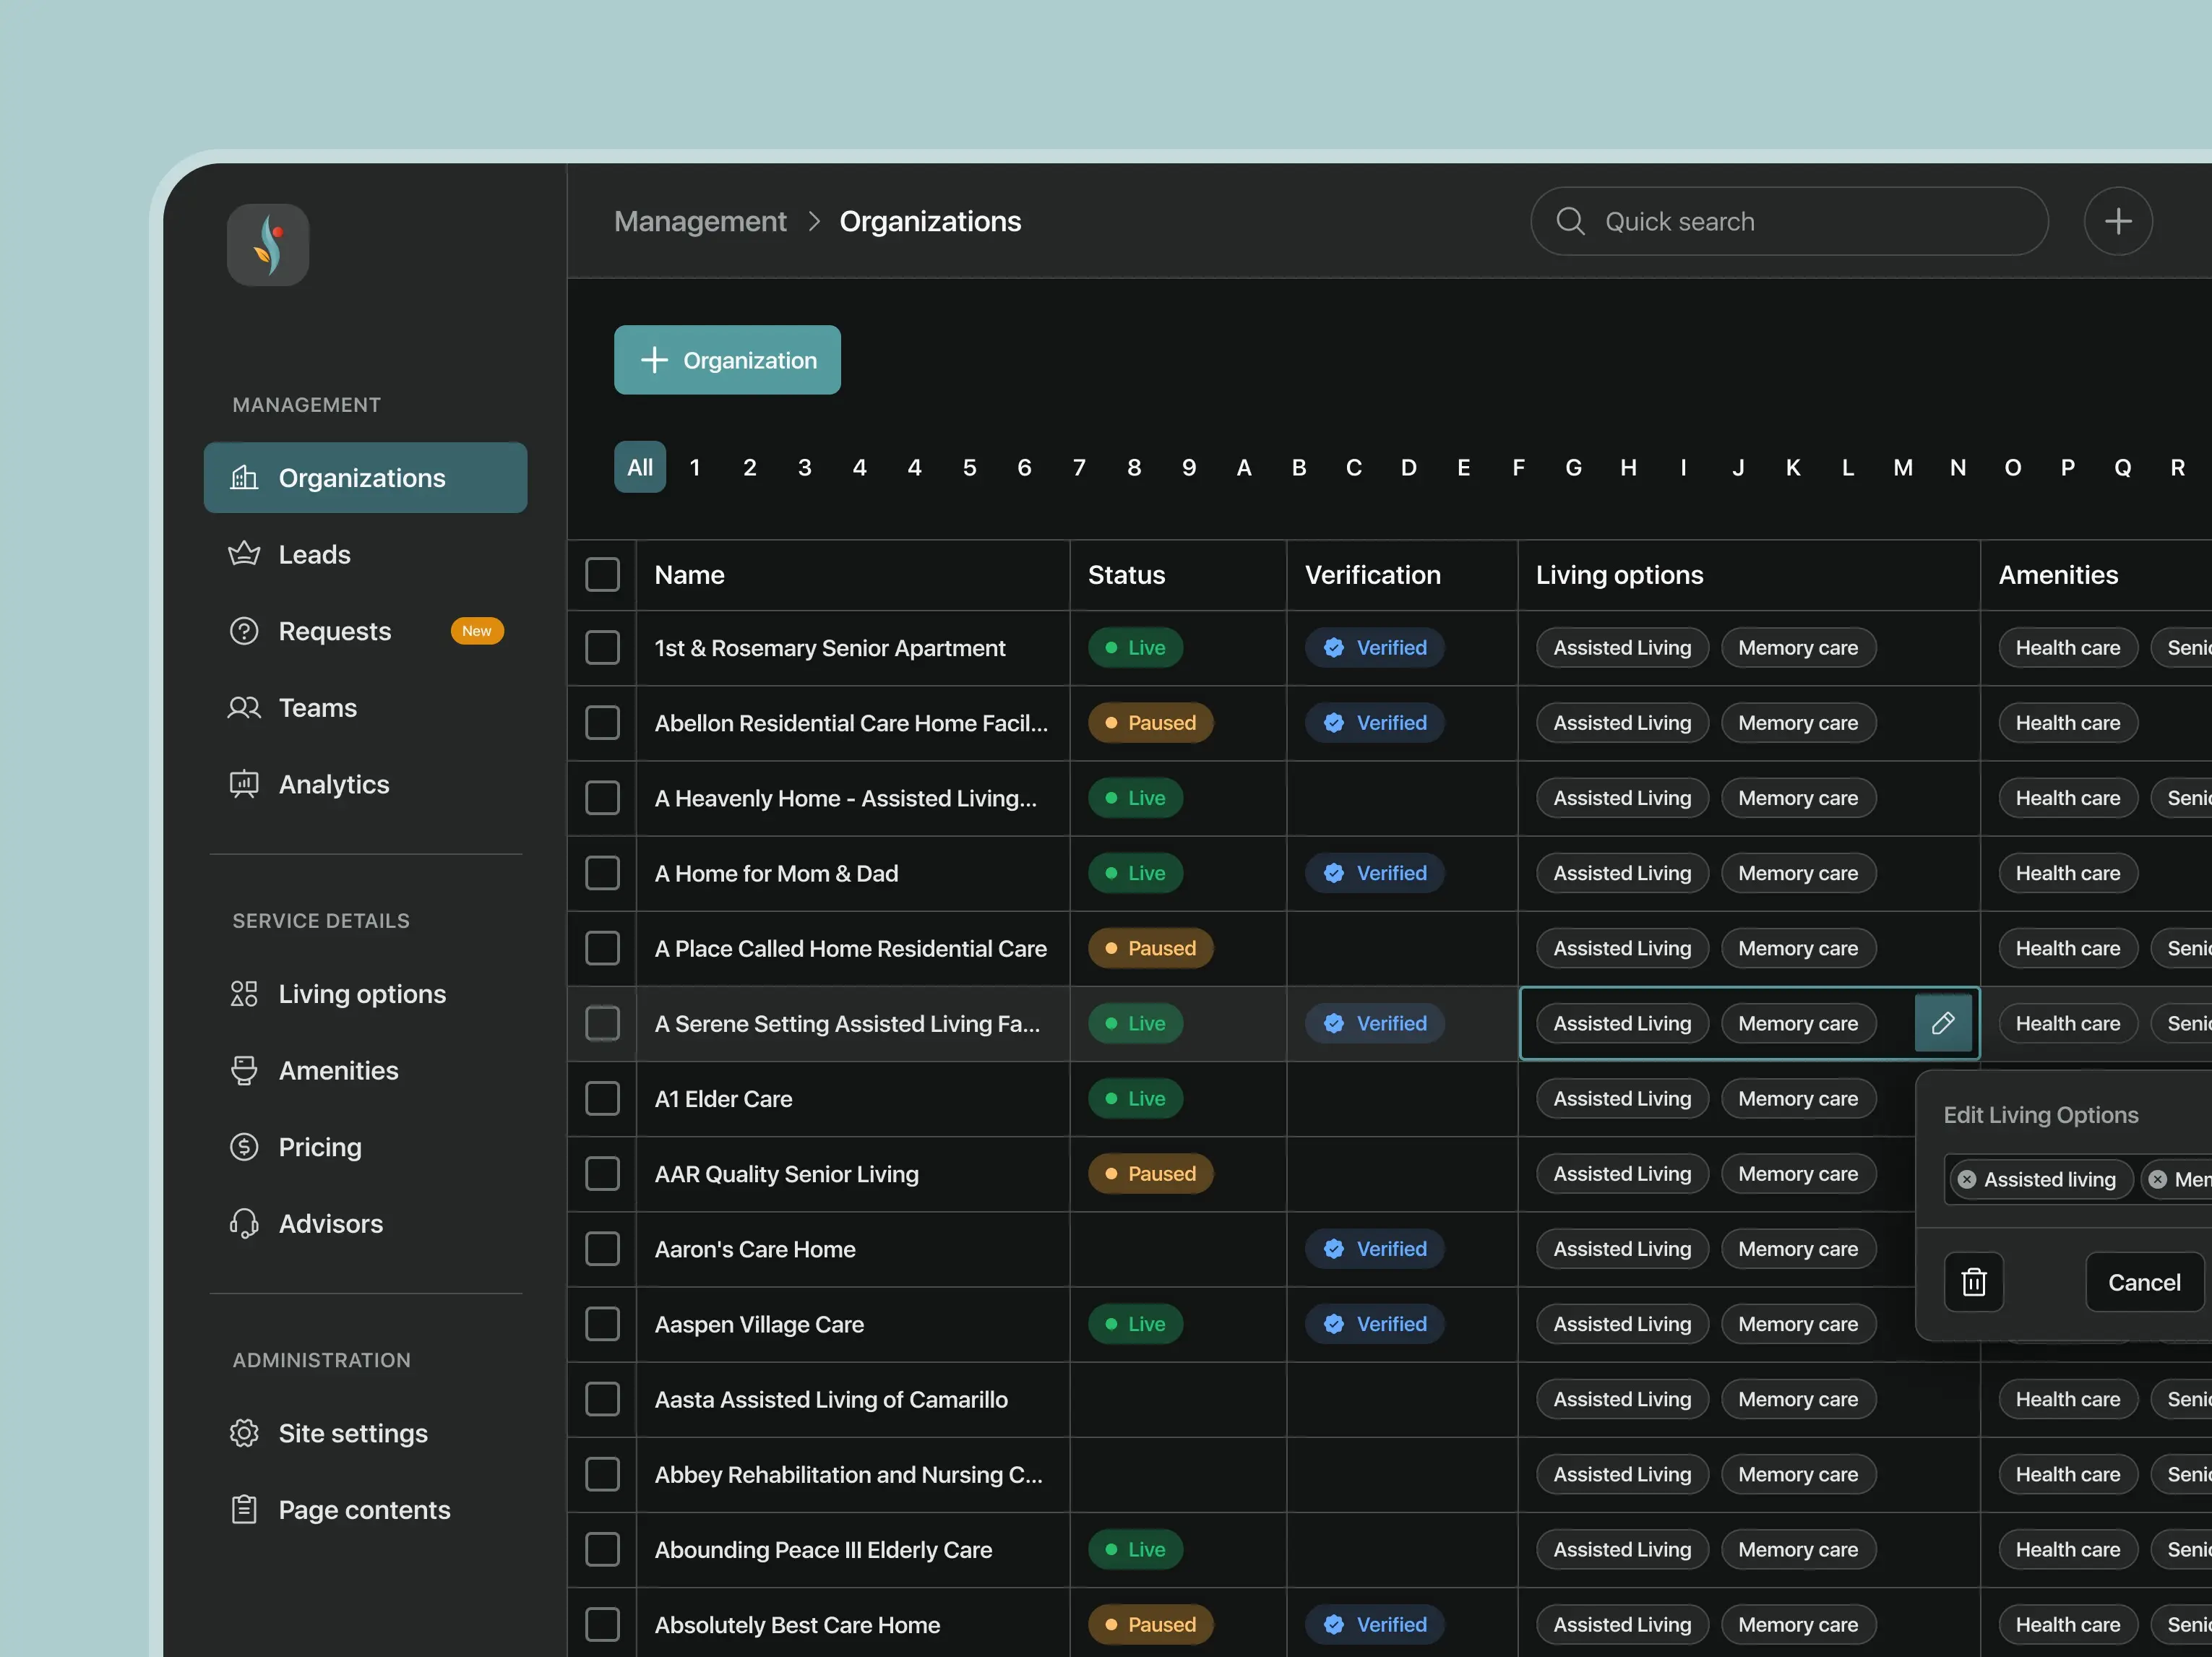Click Assisted Living tag in Aaron's Care Home row

point(1622,1249)
